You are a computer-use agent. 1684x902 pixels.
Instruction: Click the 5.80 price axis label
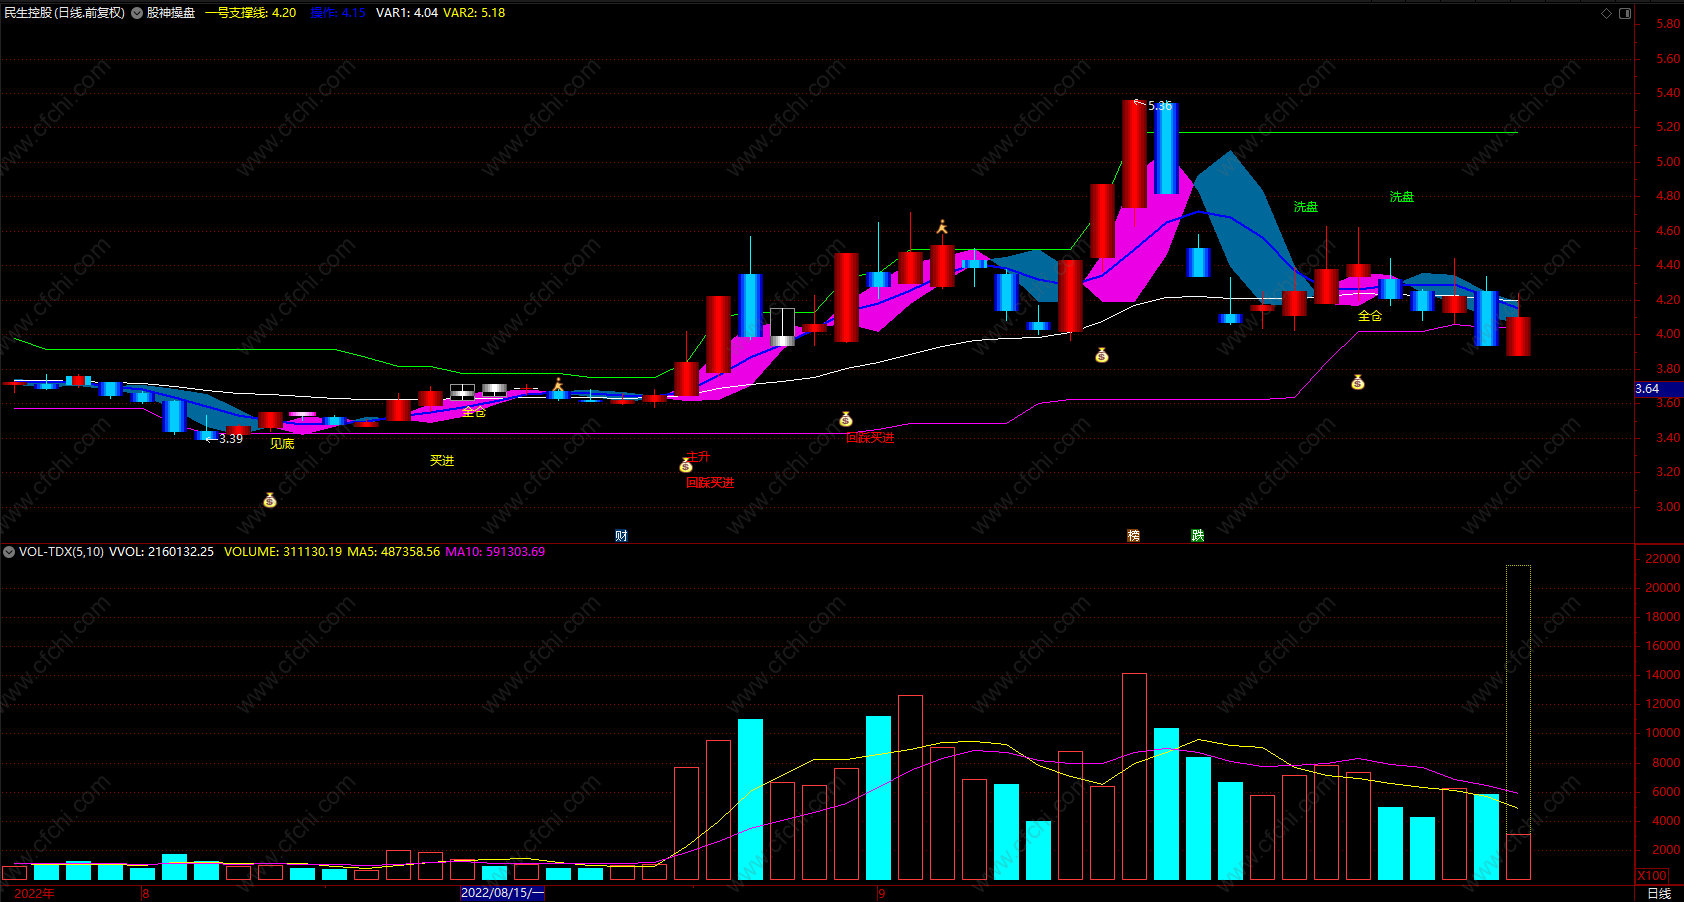click(1668, 24)
